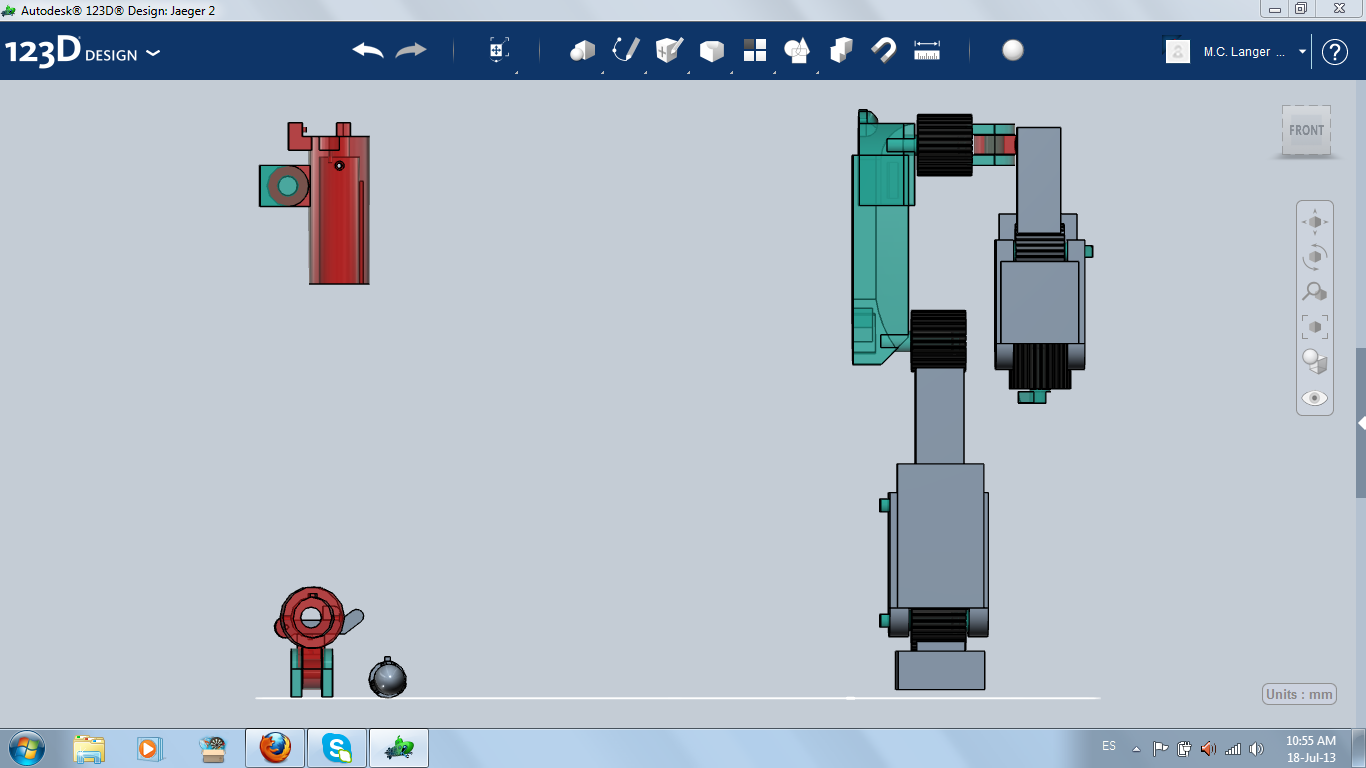This screenshot has height=768, width=1366.
Task: Open the Grouping tools
Action: [798, 51]
